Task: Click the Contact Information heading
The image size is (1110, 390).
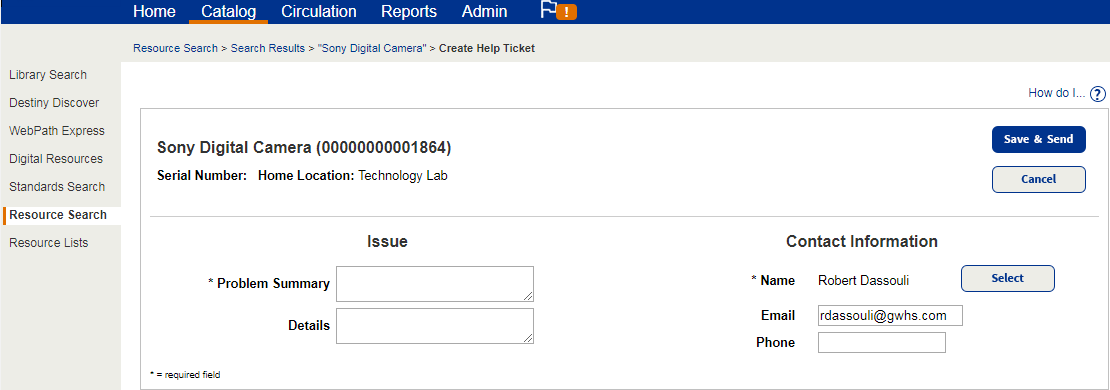Action: pyautogui.click(x=862, y=241)
